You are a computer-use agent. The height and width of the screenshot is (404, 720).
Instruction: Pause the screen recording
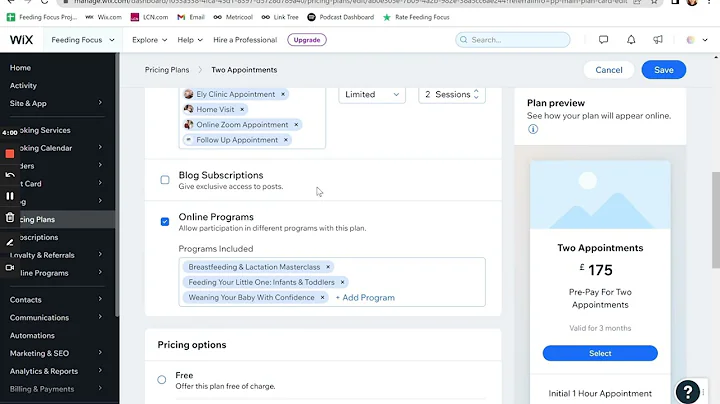click(x=10, y=196)
